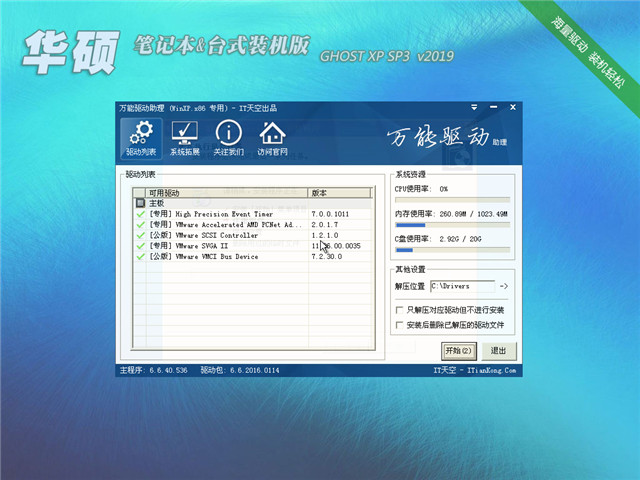Image resolution: width=640 pixels, height=480 pixels.
Task: Click version value 7.2.30.0
Action: pos(327,256)
